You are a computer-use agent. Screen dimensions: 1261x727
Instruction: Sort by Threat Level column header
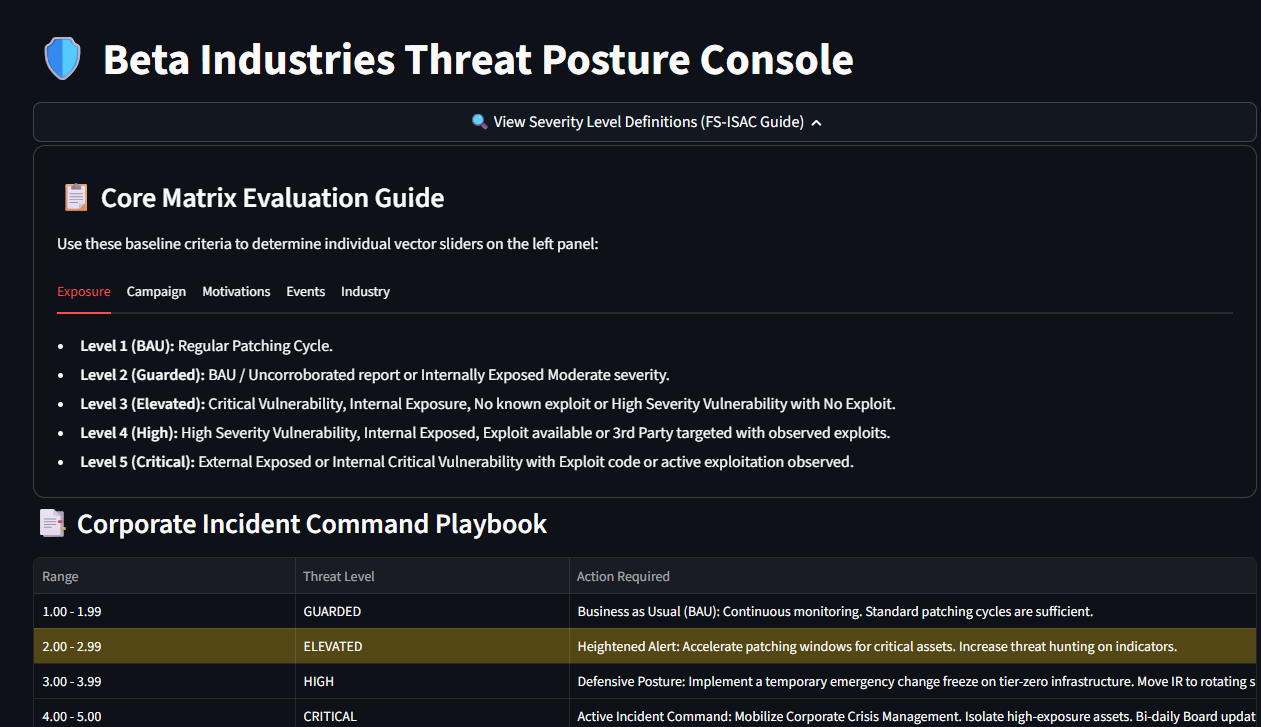[x=432, y=576]
